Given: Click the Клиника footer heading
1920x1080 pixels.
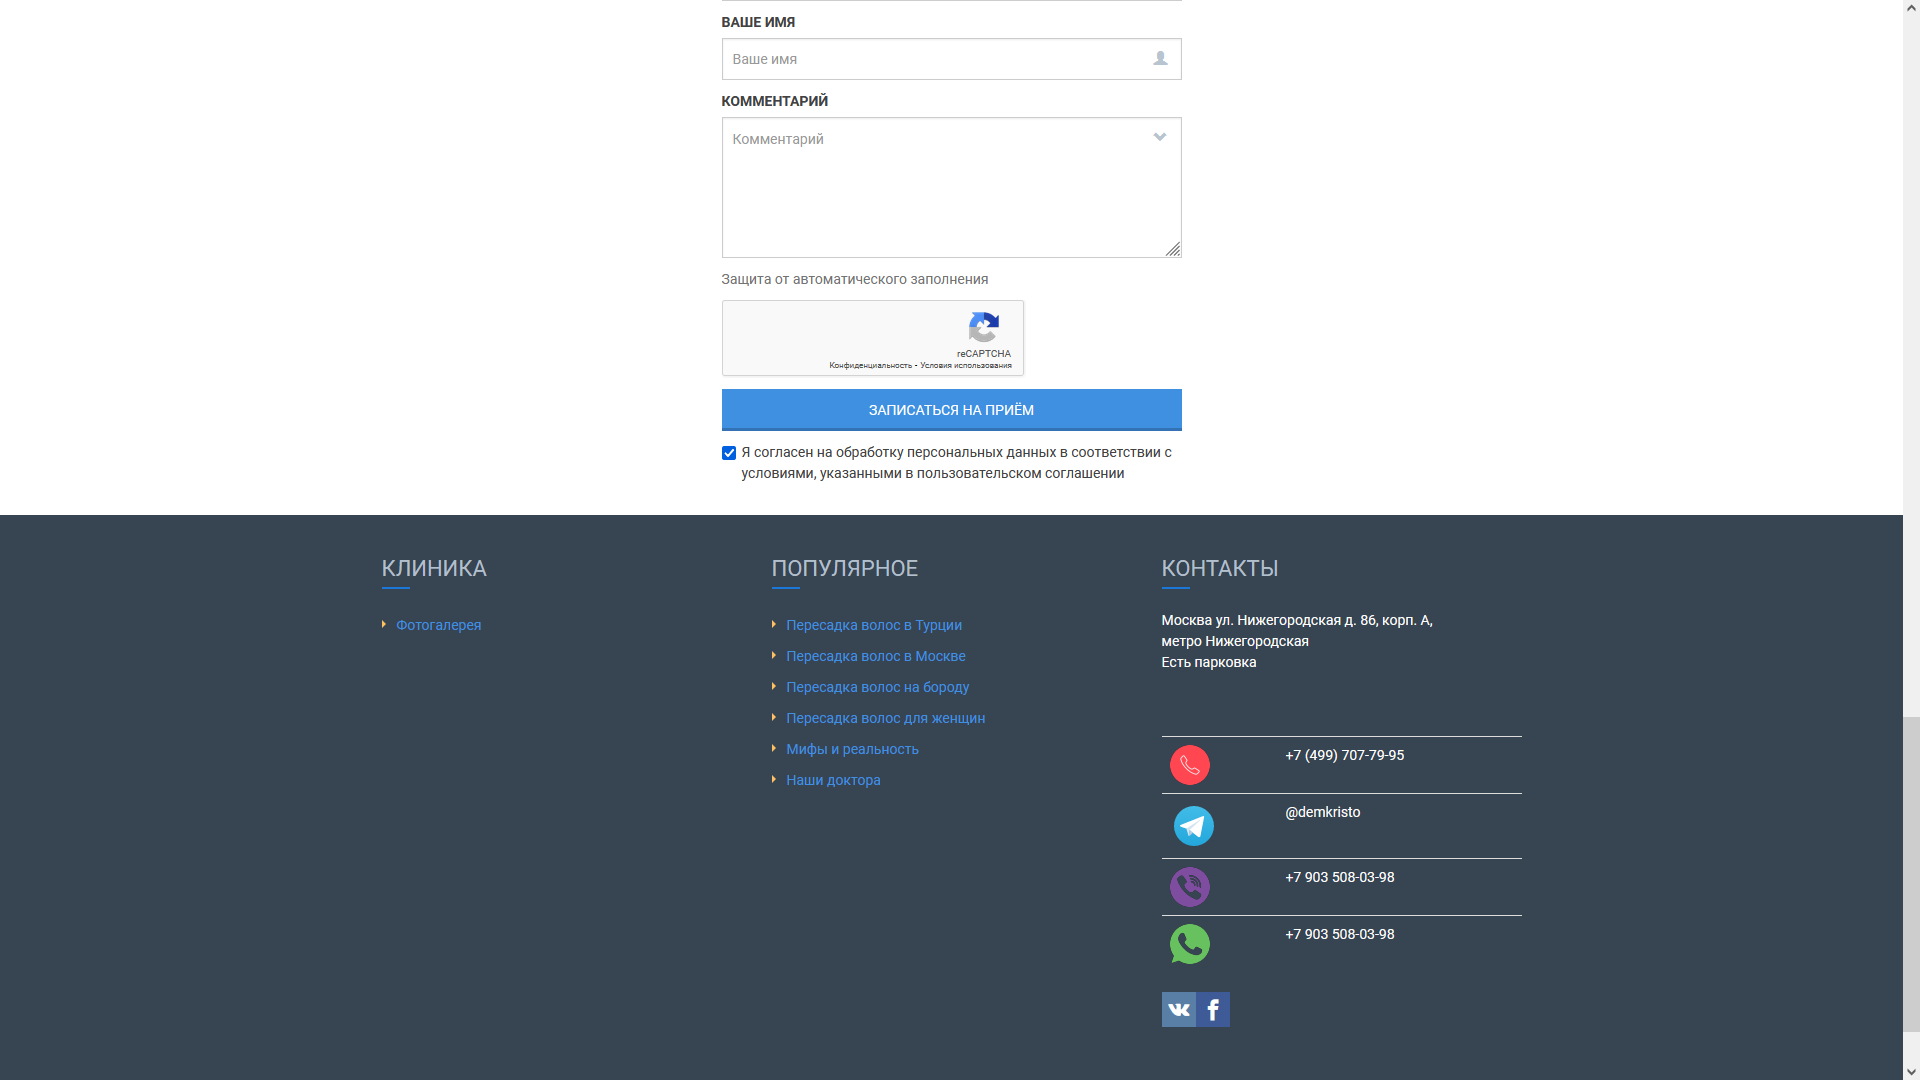Looking at the screenshot, I should tap(434, 568).
